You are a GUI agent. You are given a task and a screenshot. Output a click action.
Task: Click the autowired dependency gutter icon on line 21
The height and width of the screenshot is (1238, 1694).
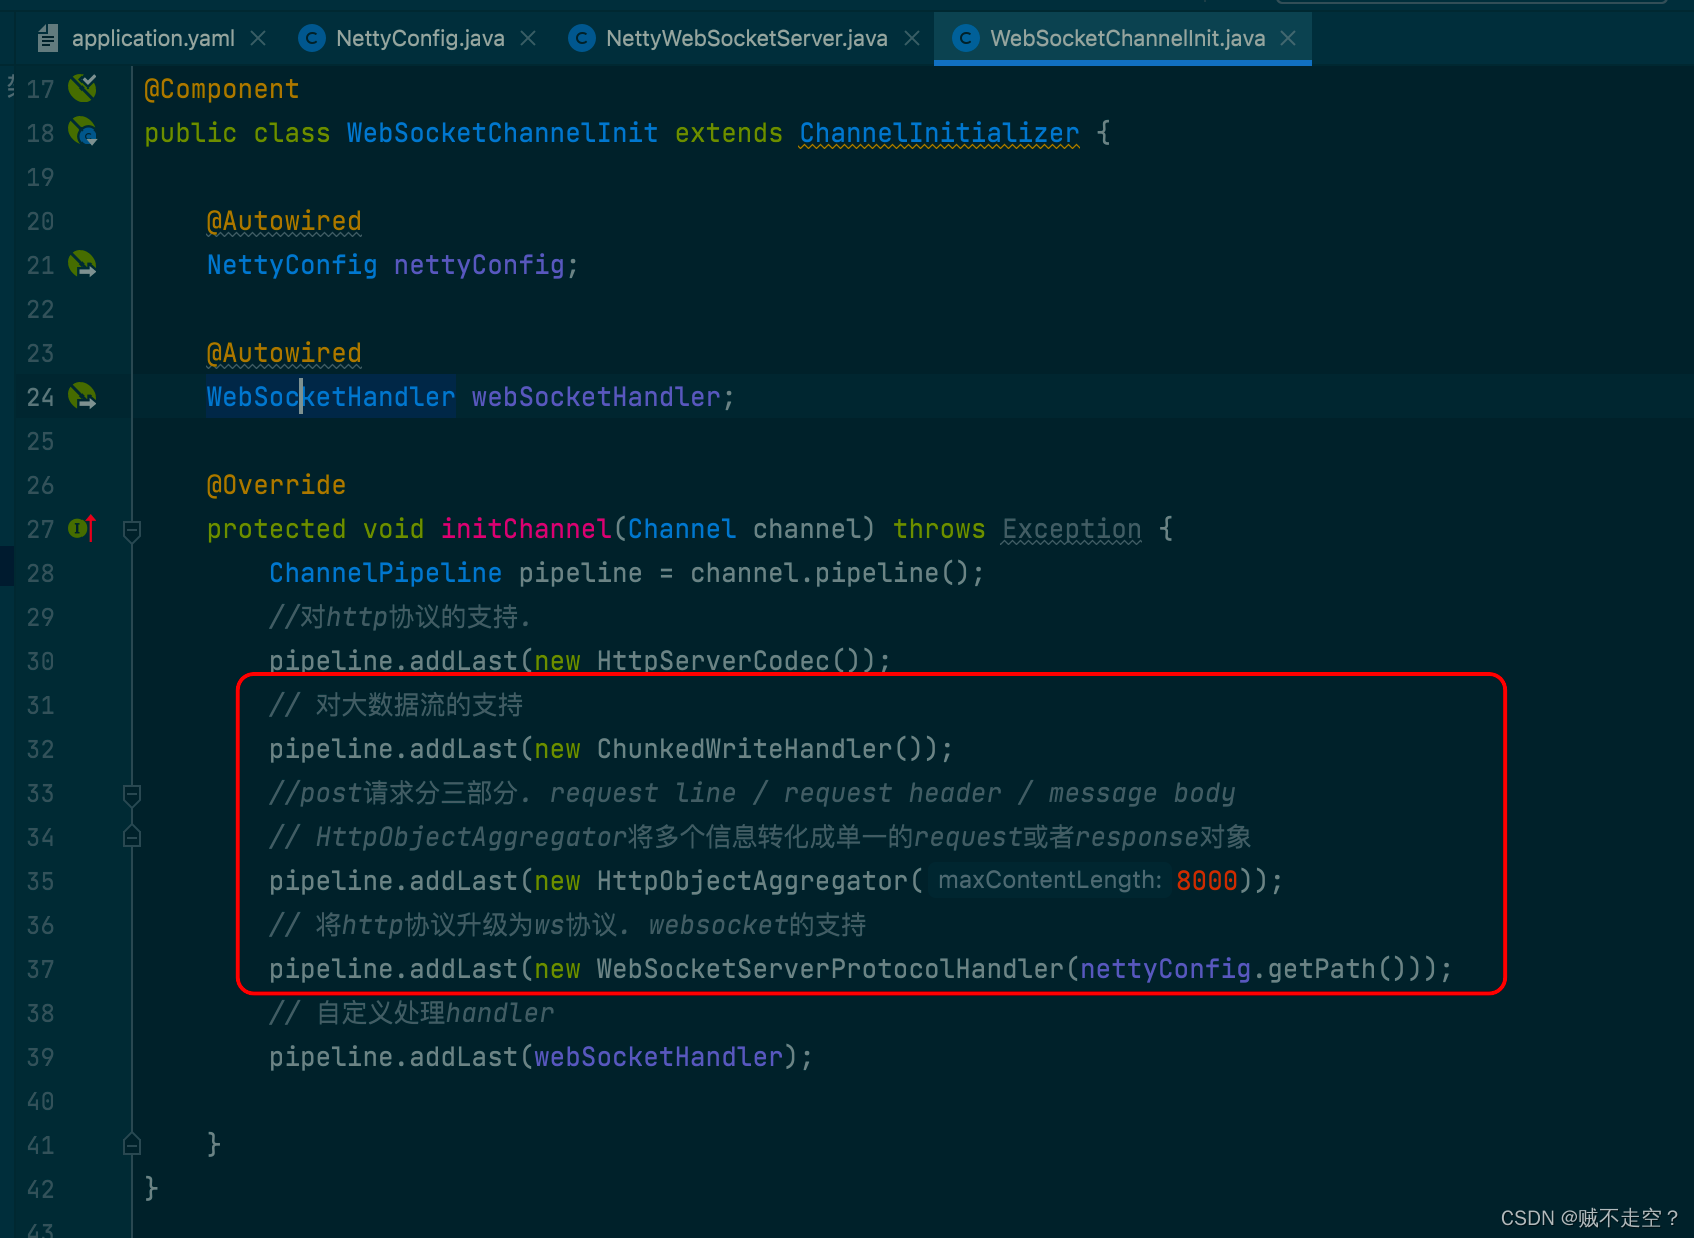click(82, 264)
